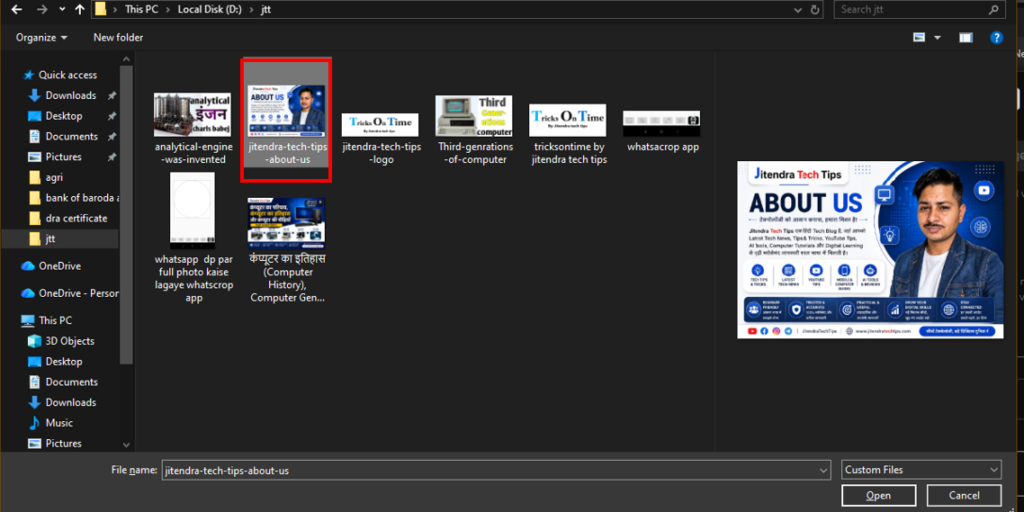Select tricksontime by jitendra tech tips file

568,135
